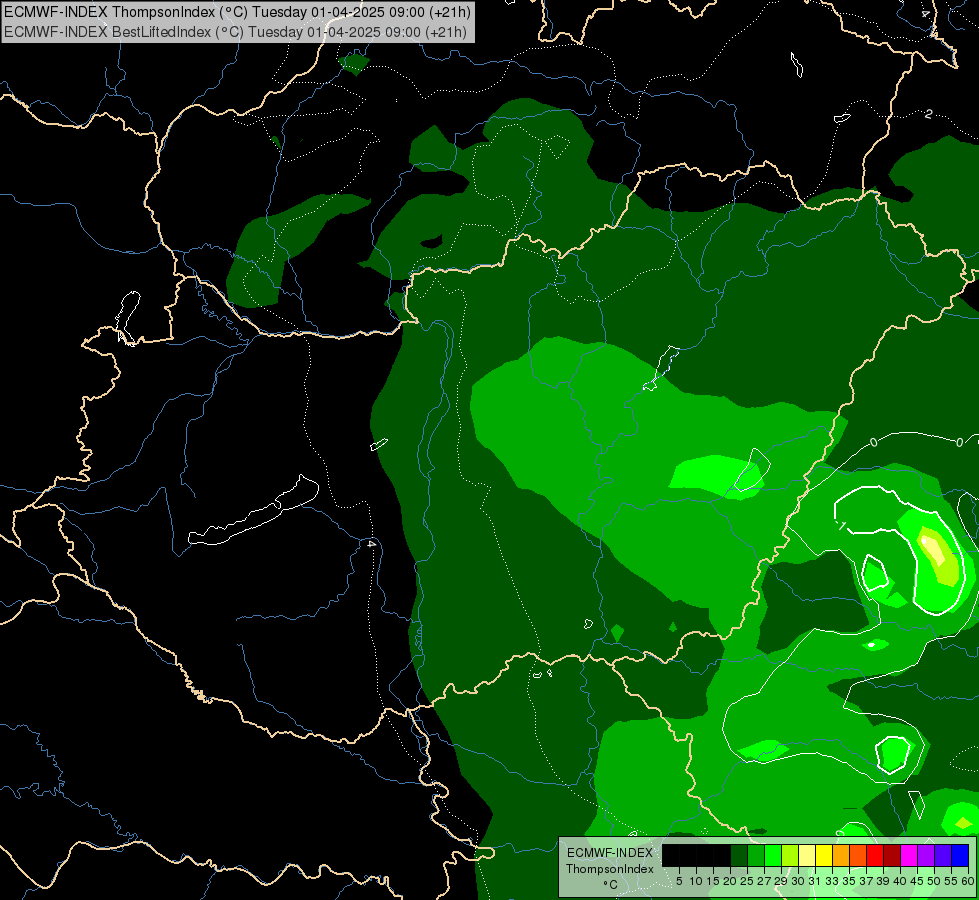979x900 pixels.
Task: Select the pure yellow 31-33 legend swatch
Action: pyautogui.click(x=824, y=855)
